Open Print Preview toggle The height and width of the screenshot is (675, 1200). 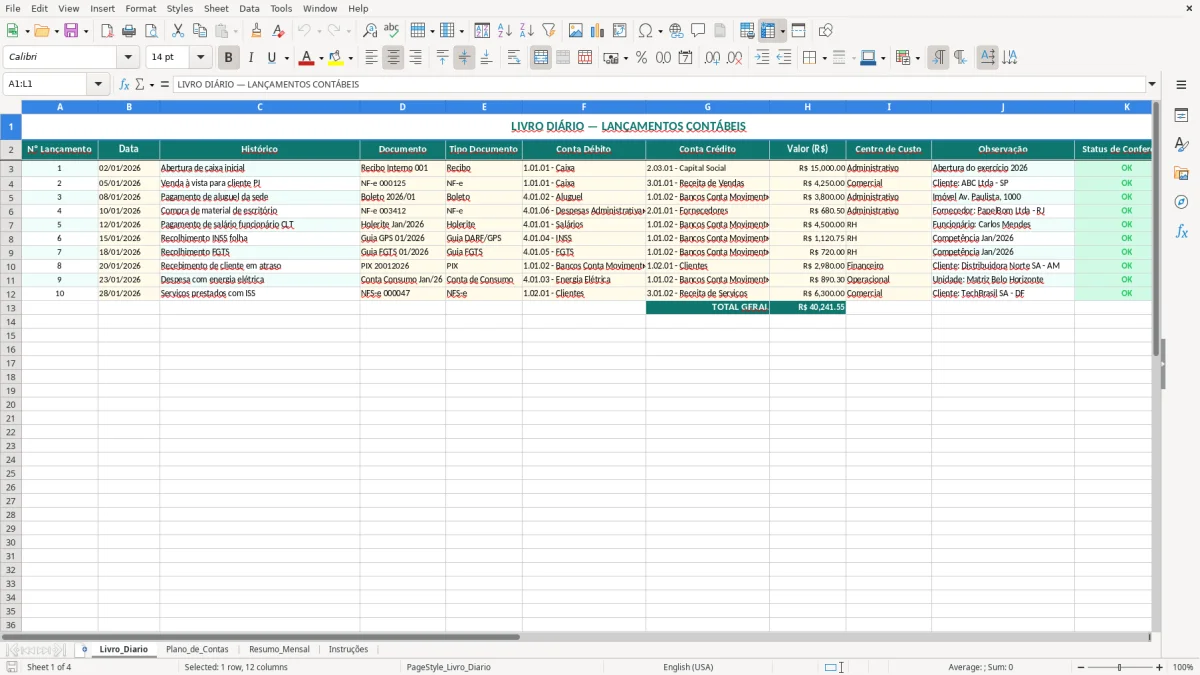[151, 31]
